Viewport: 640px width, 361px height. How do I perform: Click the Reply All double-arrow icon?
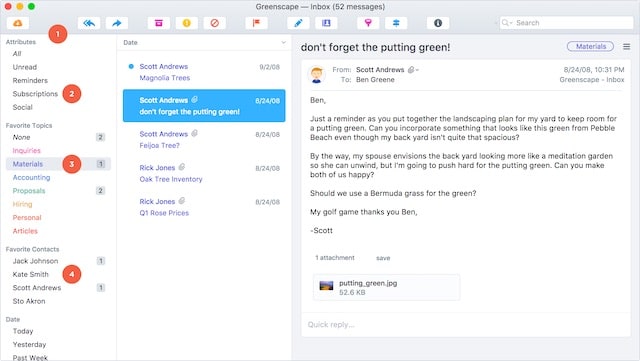(x=89, y=23)
